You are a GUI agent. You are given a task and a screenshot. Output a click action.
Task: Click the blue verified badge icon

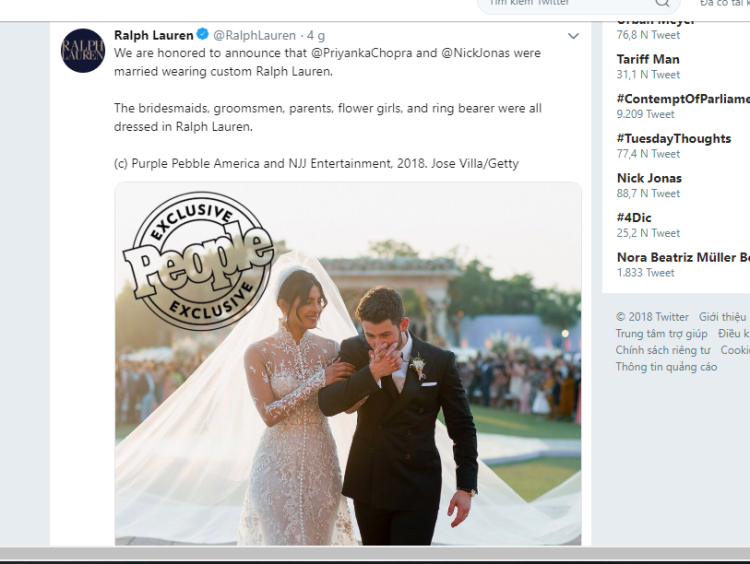[x=203, y=35]
